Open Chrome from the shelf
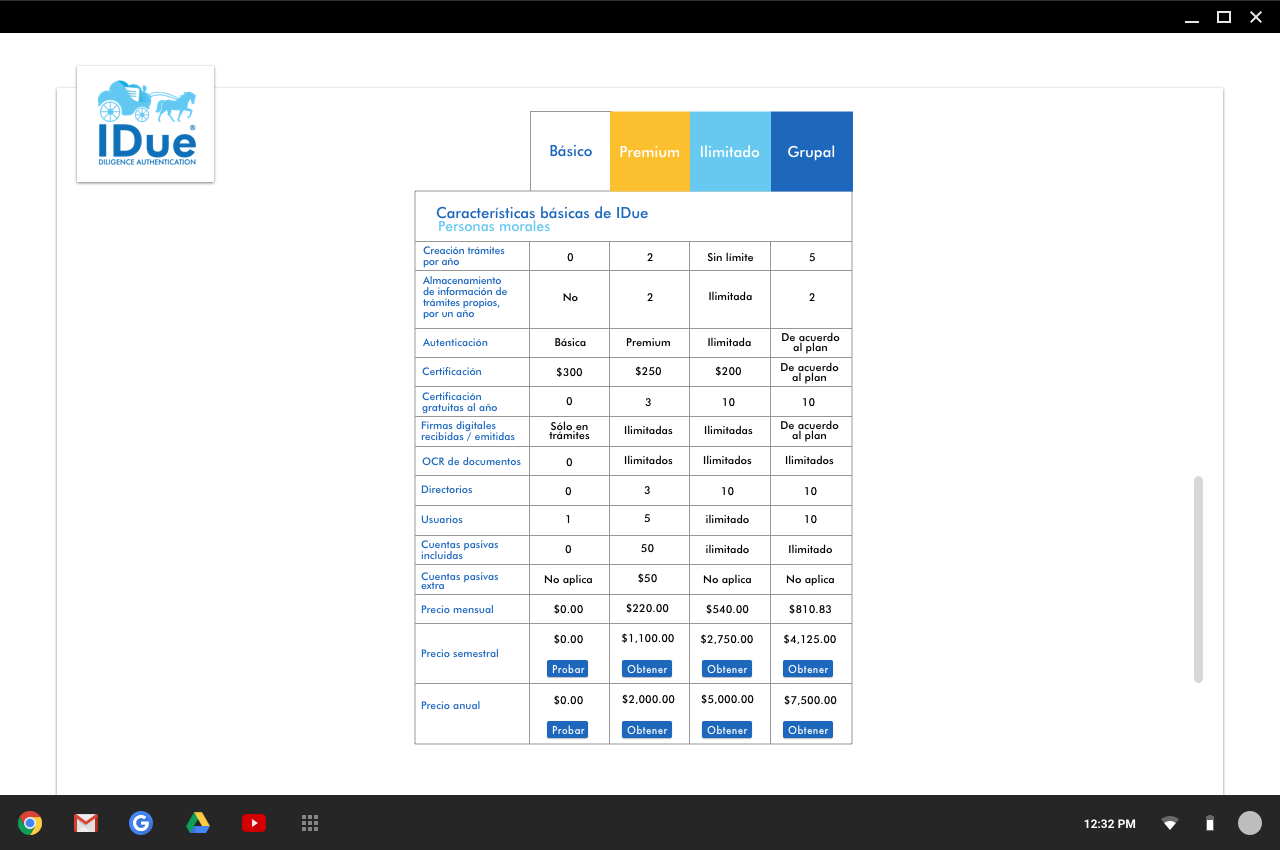Screen dimensions: 1280x850 (30, 823)
